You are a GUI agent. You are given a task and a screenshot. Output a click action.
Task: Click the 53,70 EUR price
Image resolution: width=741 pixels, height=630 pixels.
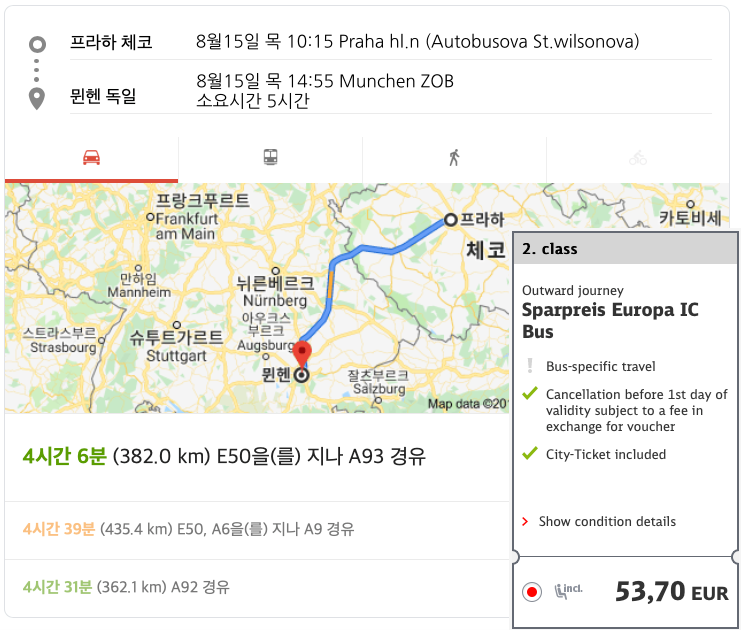tap(672, 592)
